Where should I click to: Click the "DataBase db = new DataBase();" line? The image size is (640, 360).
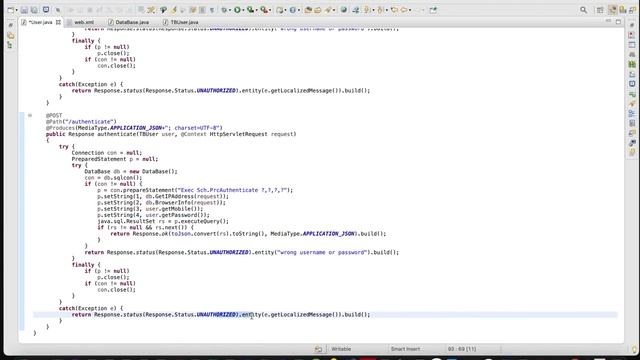pyautogui.click(x=131, y=171)
